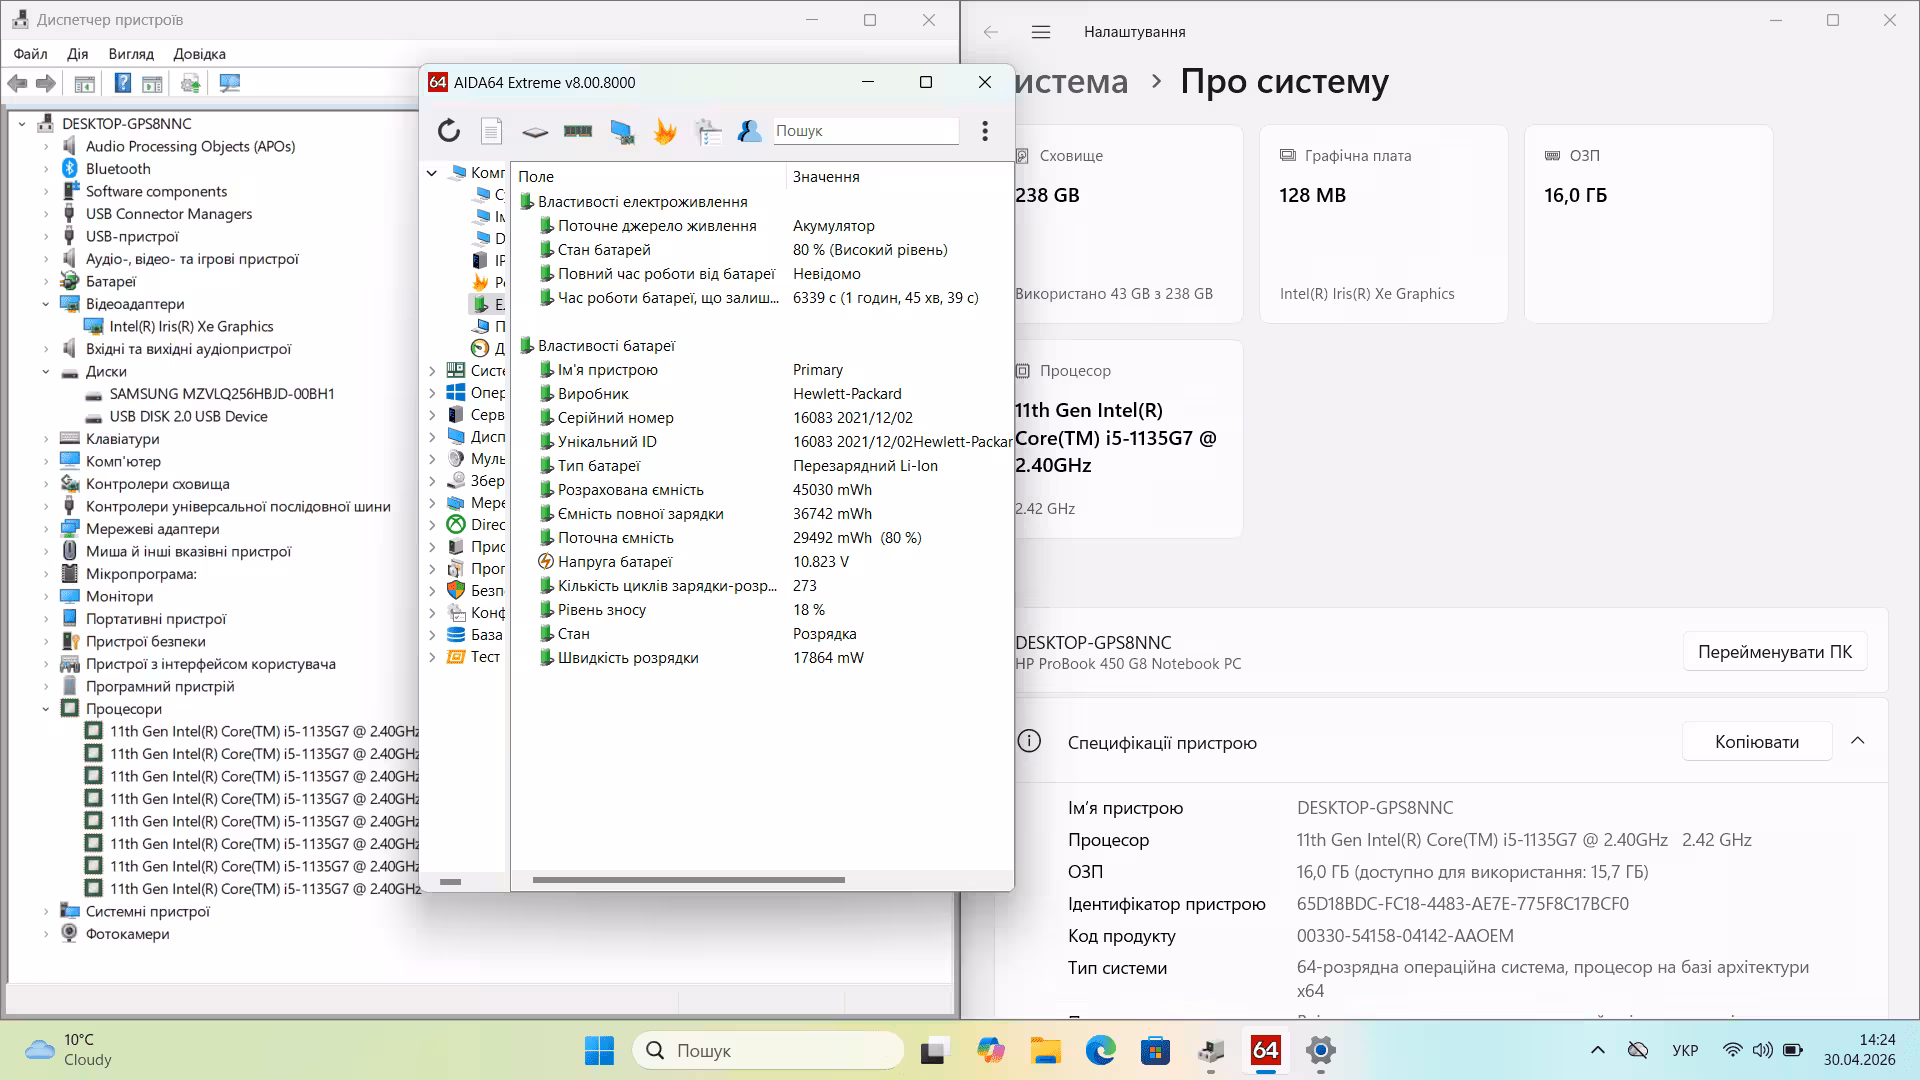Collapse Специфікації пристрою section chevron
Screen dimensions: 1920x1080
[1858, 741]
